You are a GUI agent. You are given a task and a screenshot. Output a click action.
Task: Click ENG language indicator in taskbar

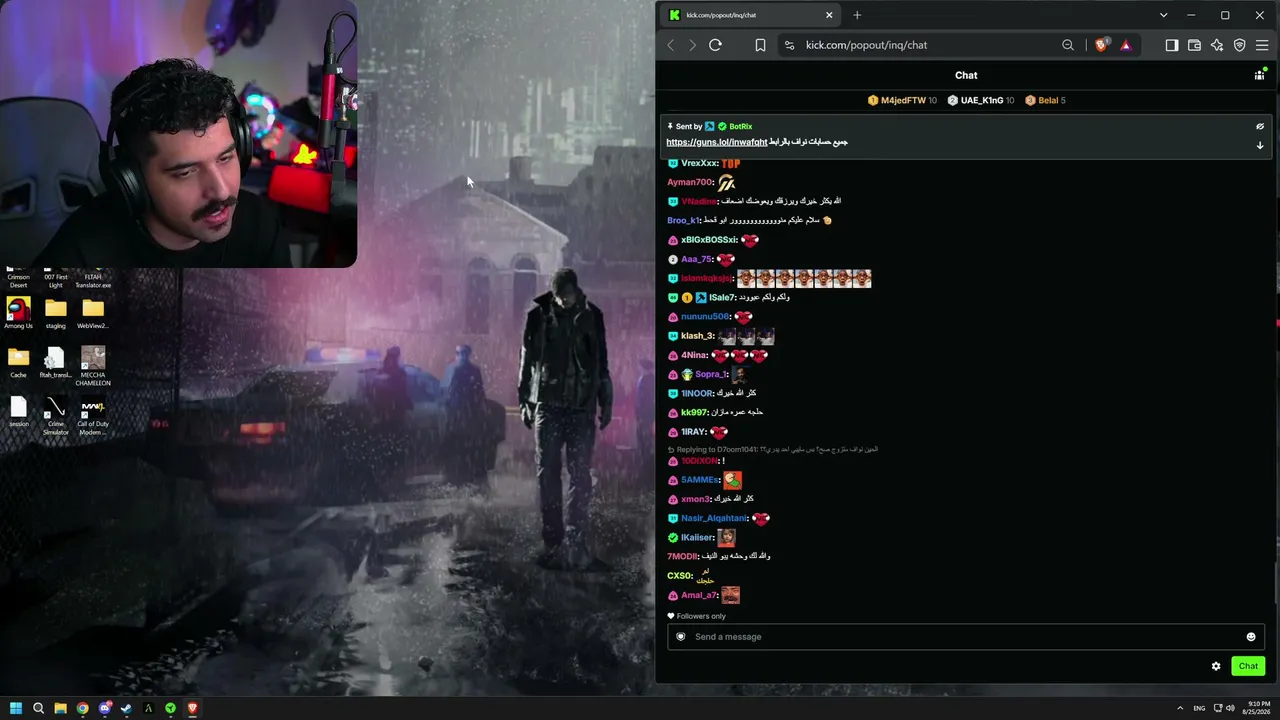point(1199,709)
